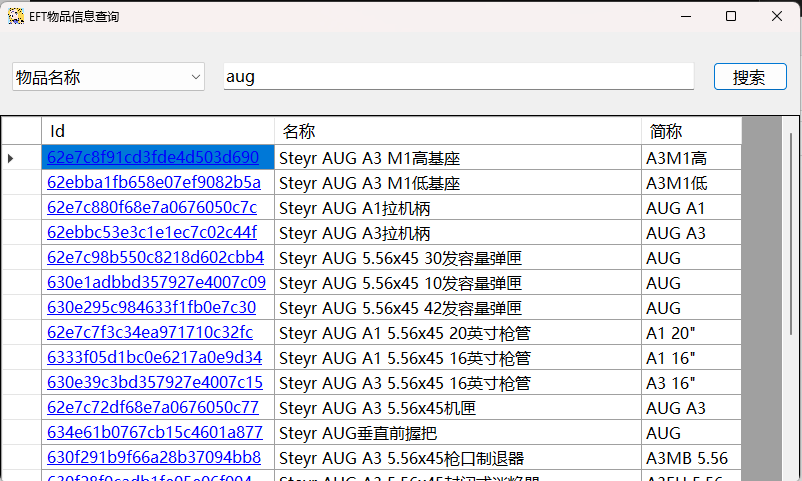802x481 pixels.
Task: Open link 62ebba1fb658e07ef9082b5a
Action: click(154, 182)
